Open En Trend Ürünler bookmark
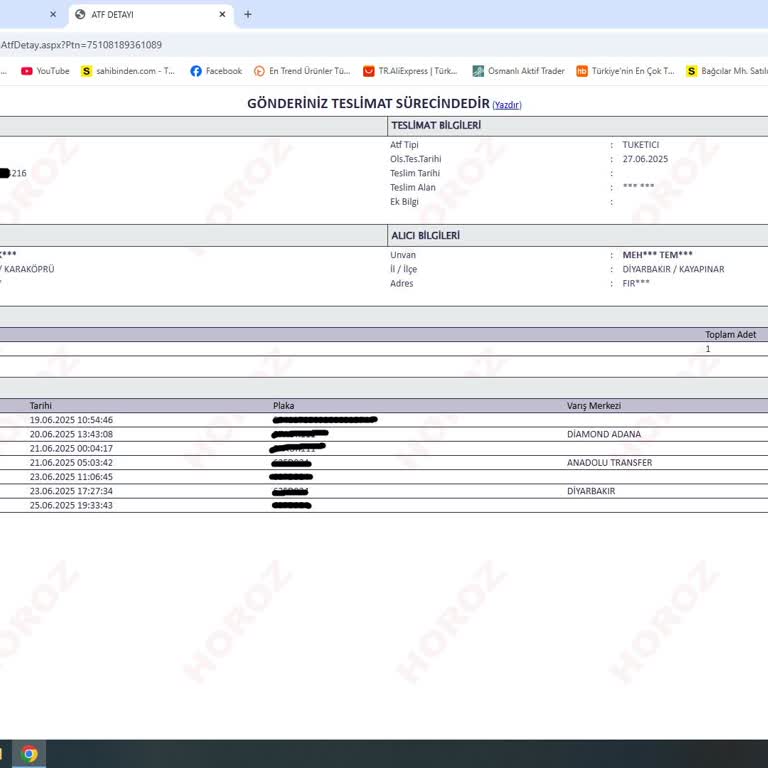 pyautogui.click(x=302, y=71)
